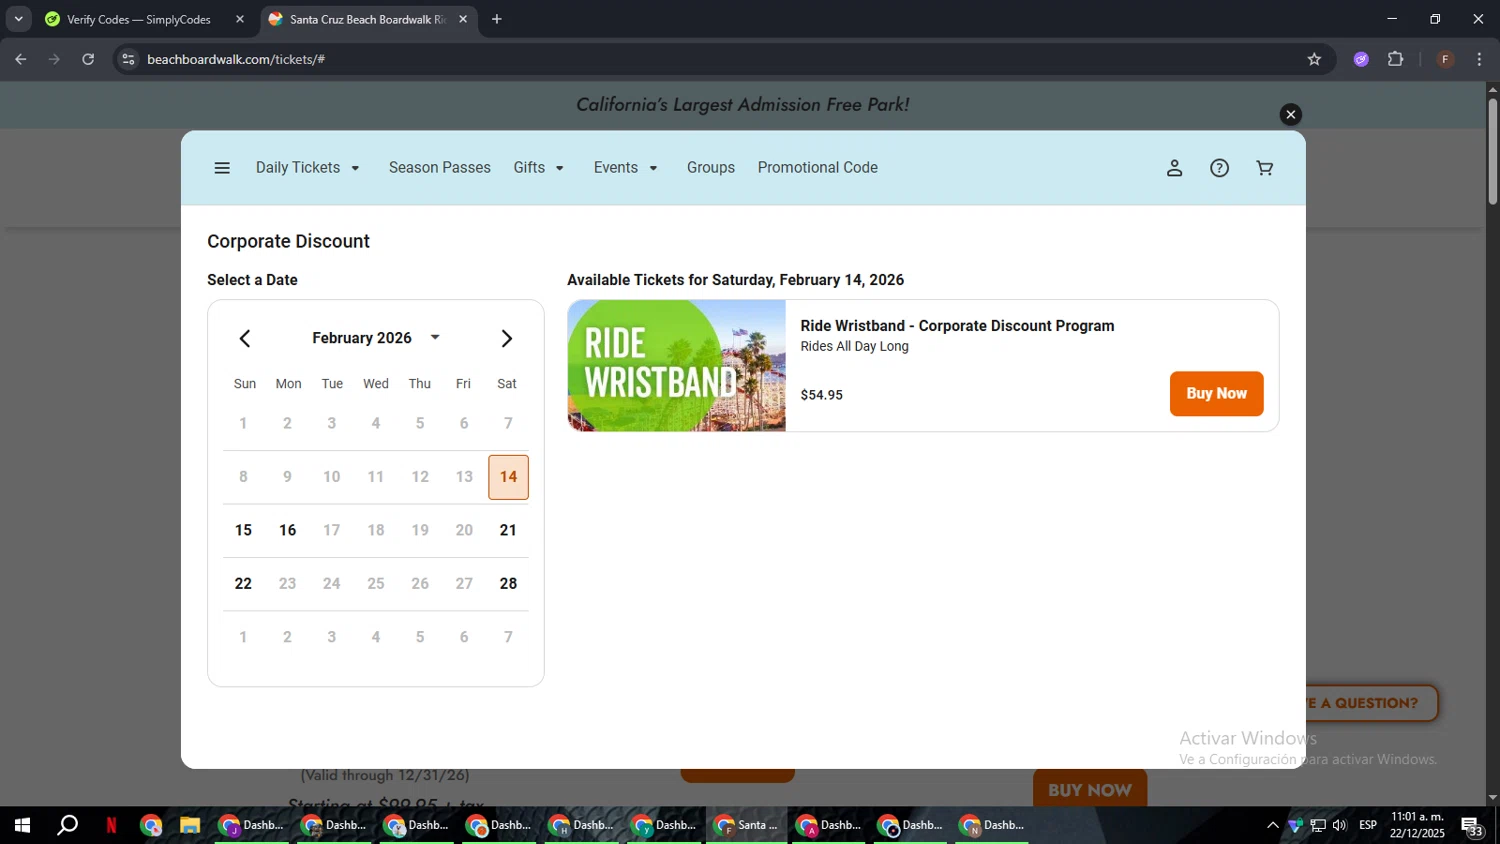The height and width of the screenshot is (844, 1500).
Task: Expand the Daily Tickets menu
Action: [x=308, y=168]
